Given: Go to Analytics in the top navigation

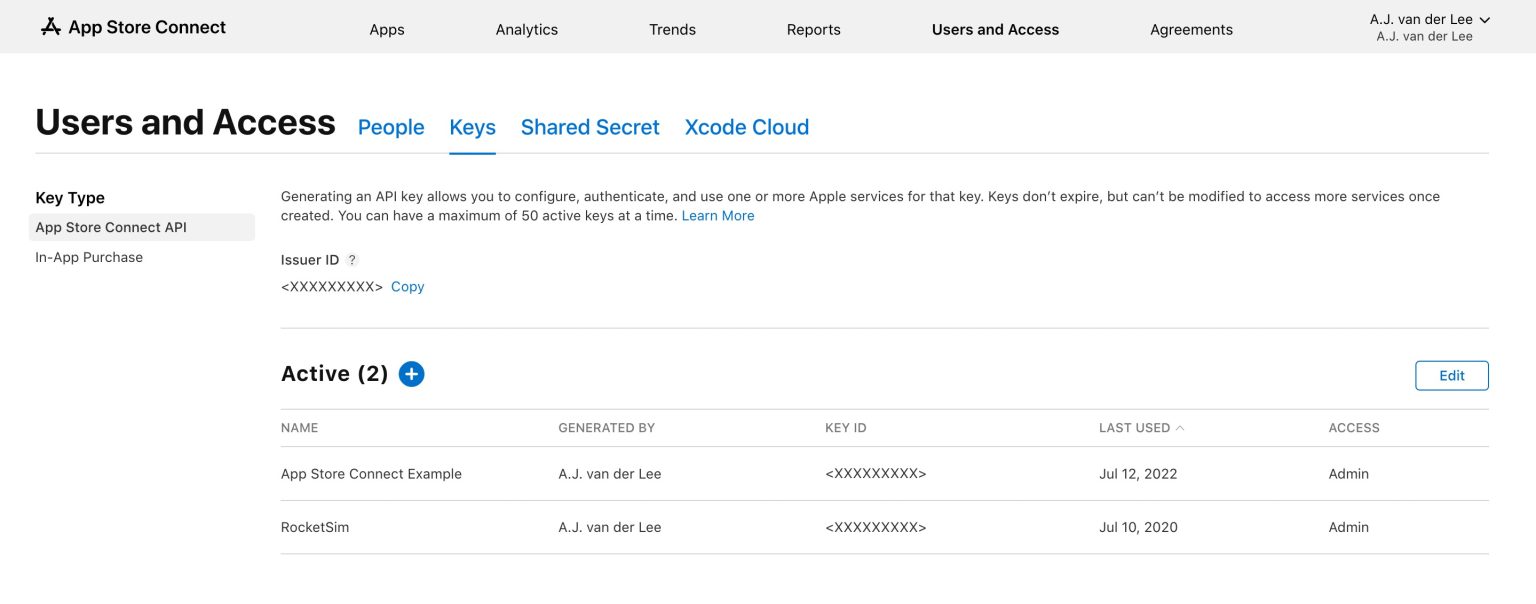Looking at the screenshot, I should pos(526,29).
